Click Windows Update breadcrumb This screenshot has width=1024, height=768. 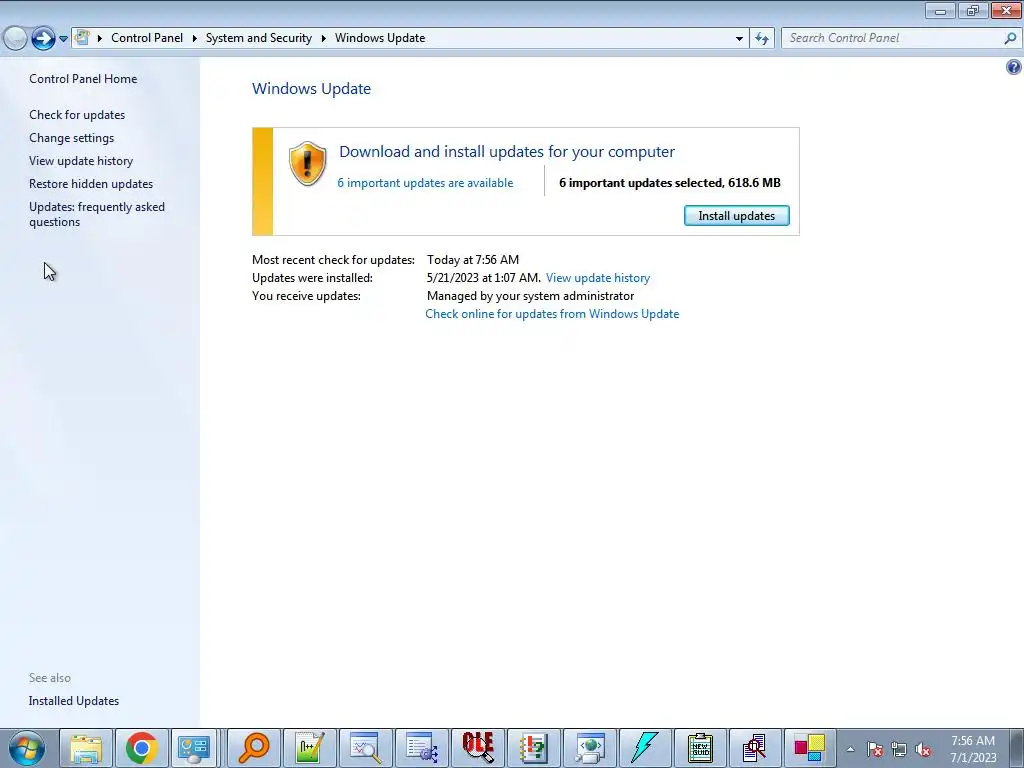pos(380,38)
